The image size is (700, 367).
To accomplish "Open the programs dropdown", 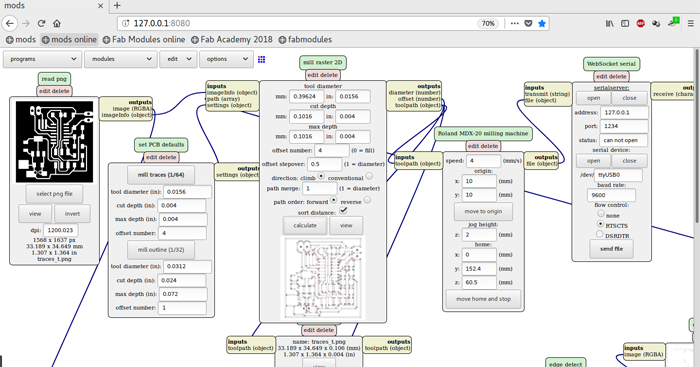I will (x=42, y=59).
